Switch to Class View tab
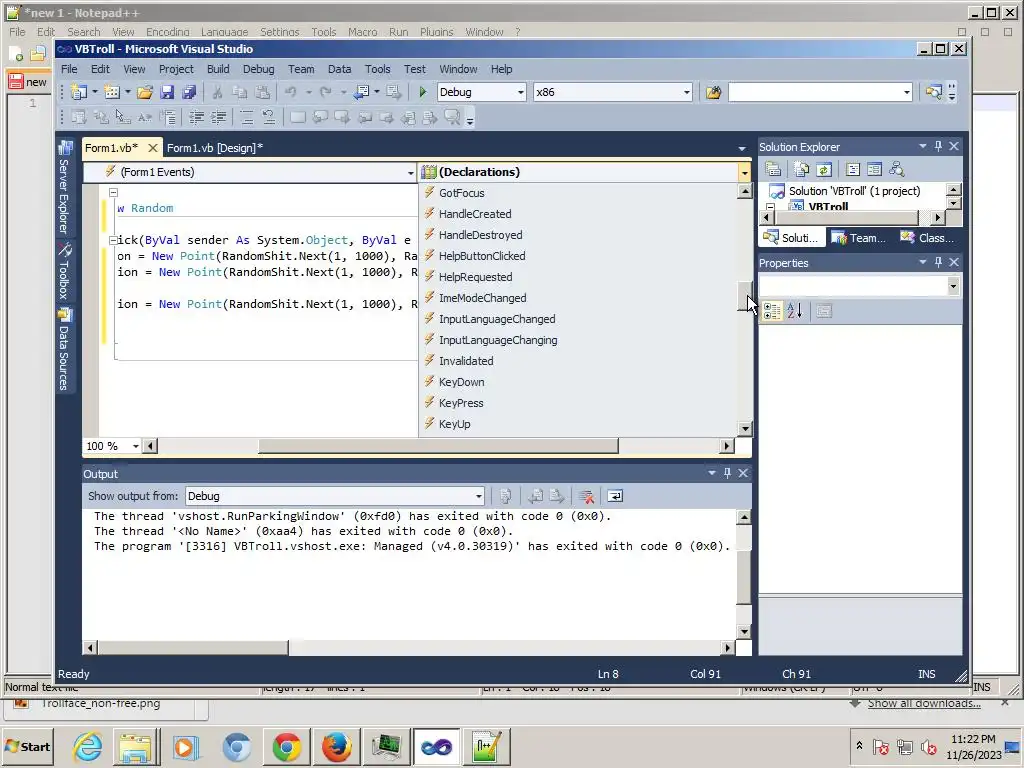The height and width of the screenshot is (768, 1024). click(x=928, y=238)
